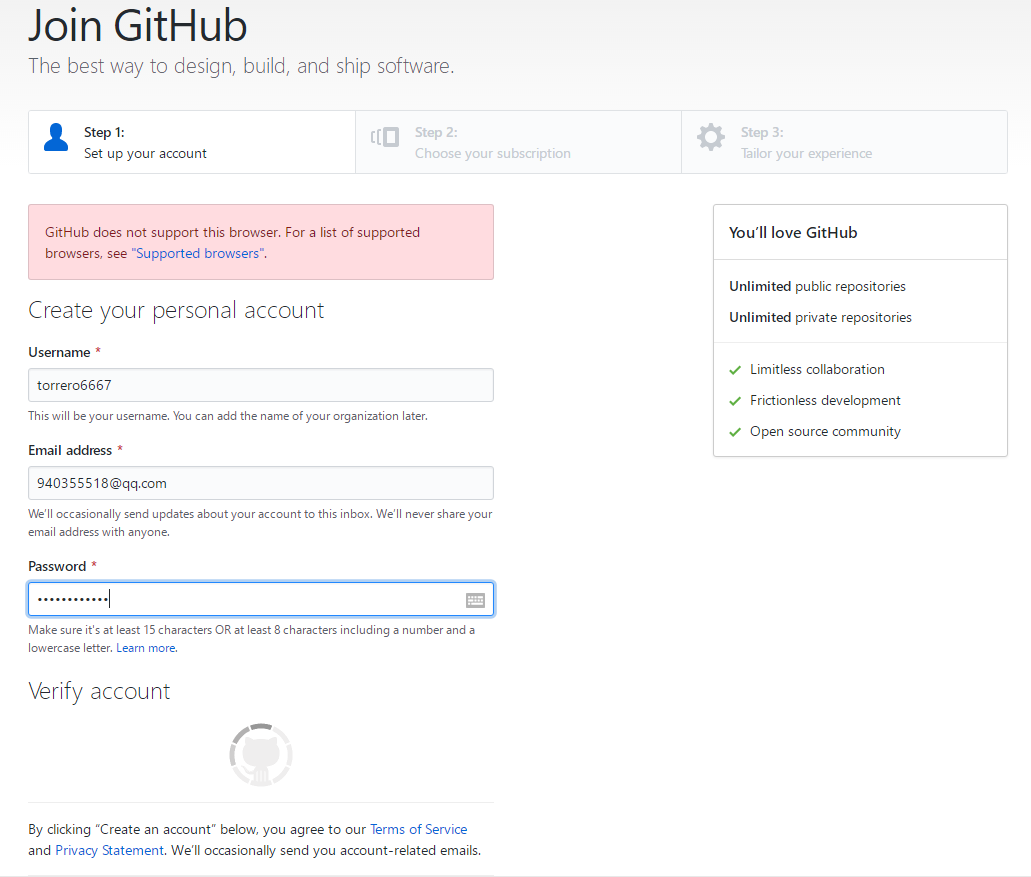Click the GitHub Octocat loading spinner

(x=261, y=755)
